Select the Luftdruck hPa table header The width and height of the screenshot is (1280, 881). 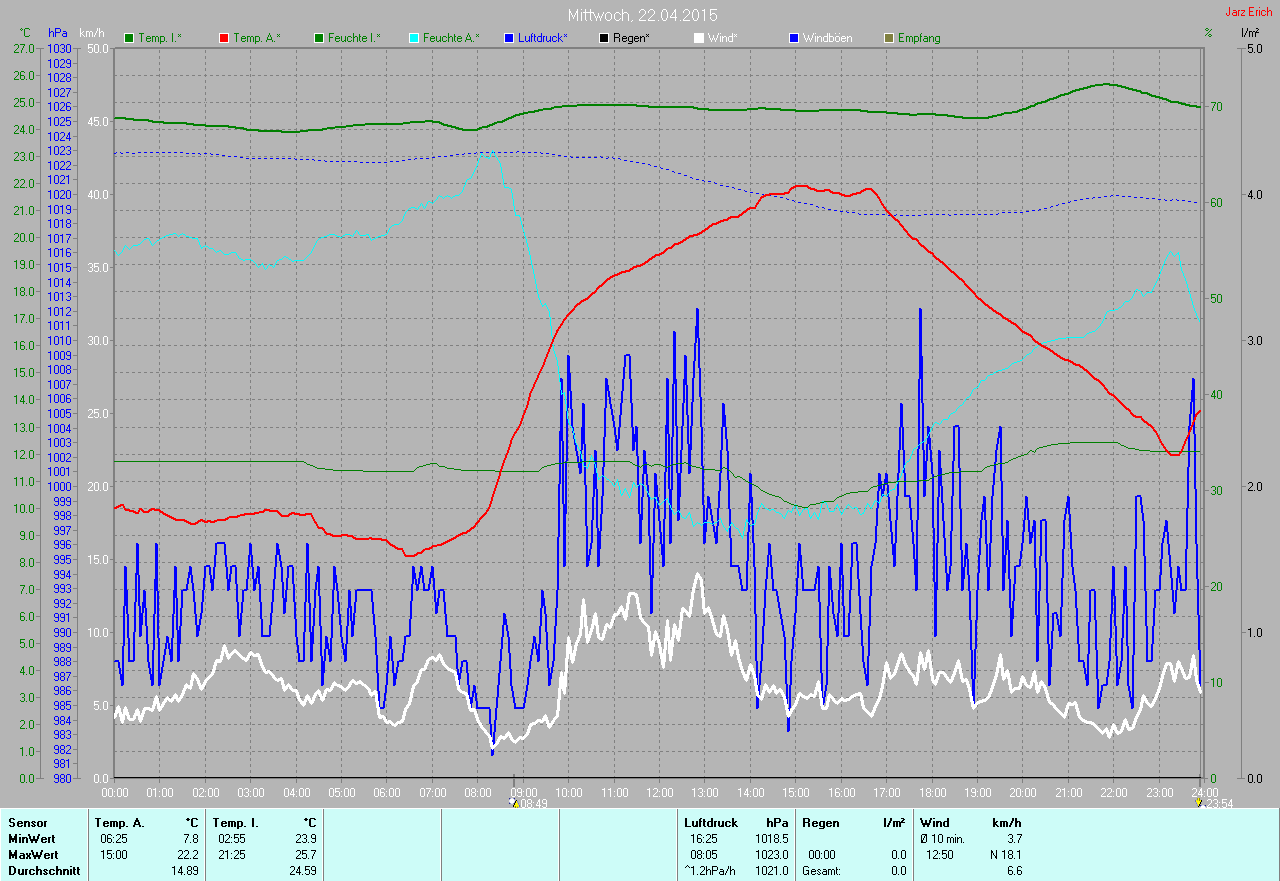coord(712,822)
